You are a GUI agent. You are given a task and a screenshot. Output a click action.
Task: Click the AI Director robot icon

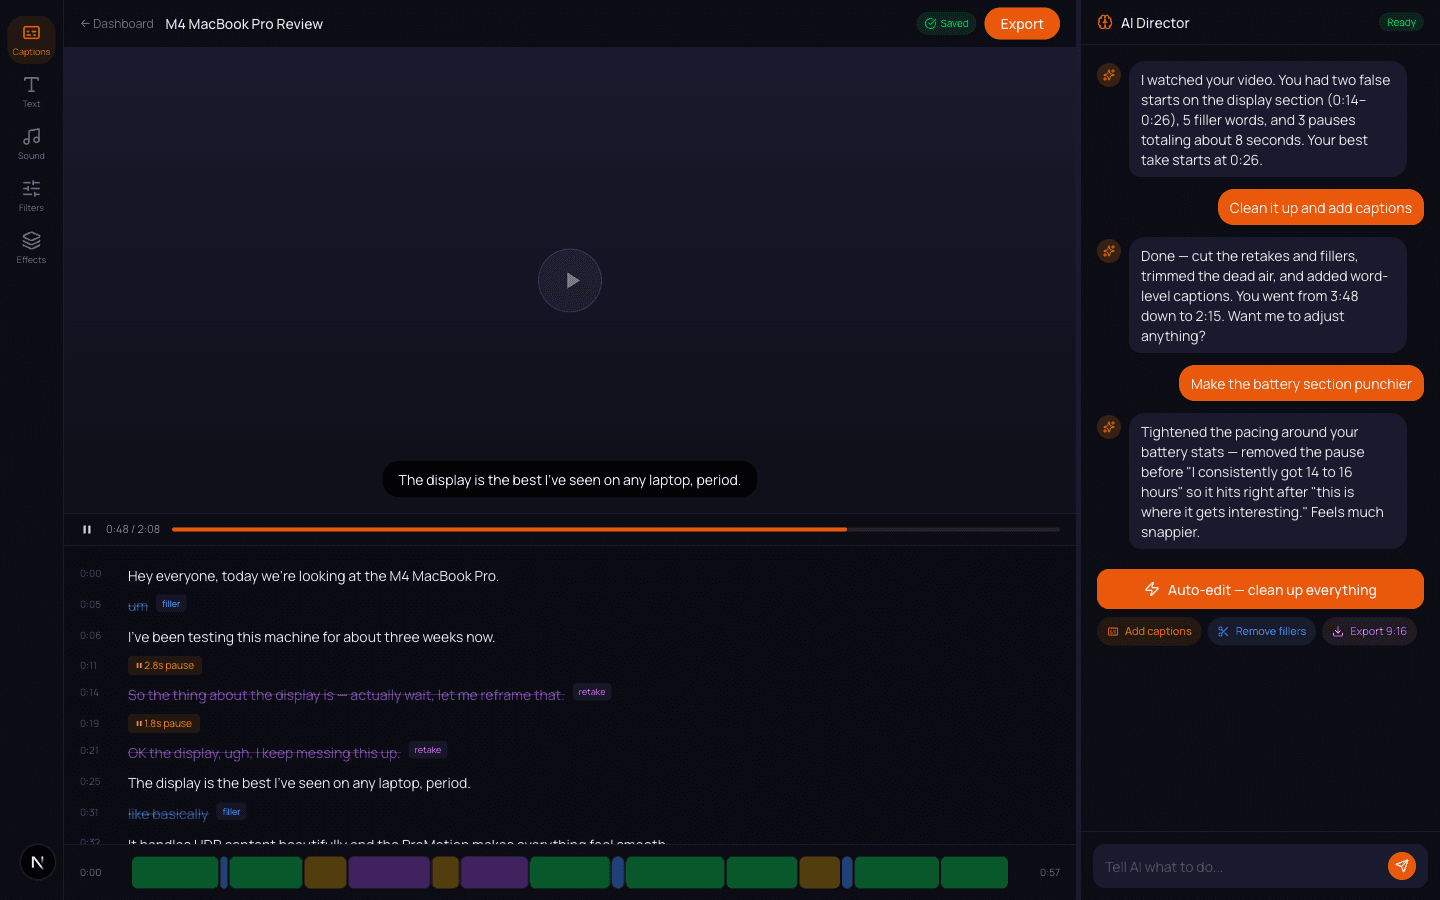click(x=1104, y=22)
